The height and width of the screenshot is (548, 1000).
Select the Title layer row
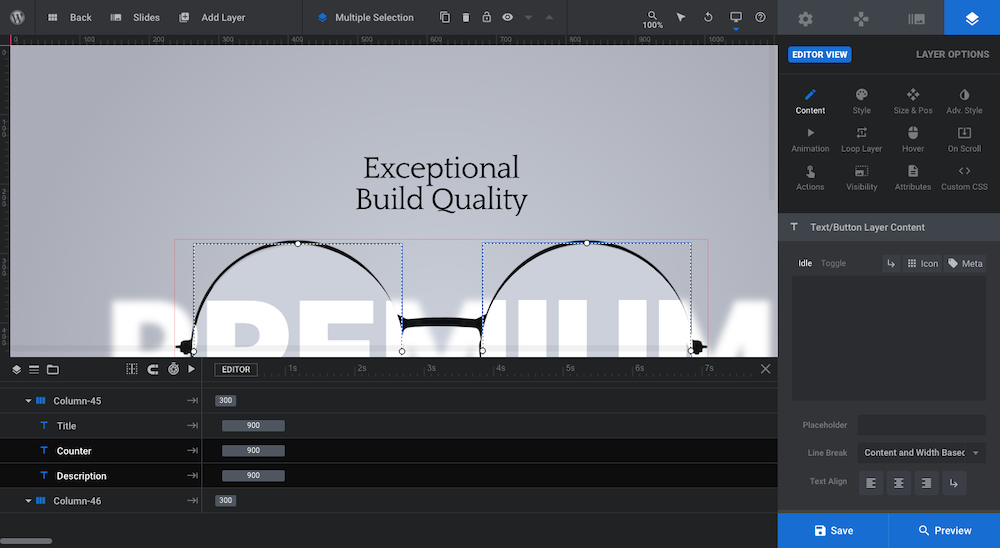[101, 426]
